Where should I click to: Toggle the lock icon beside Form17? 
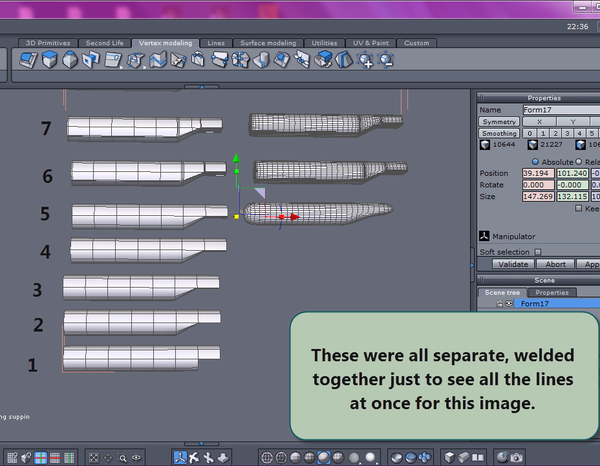(500, 303)
